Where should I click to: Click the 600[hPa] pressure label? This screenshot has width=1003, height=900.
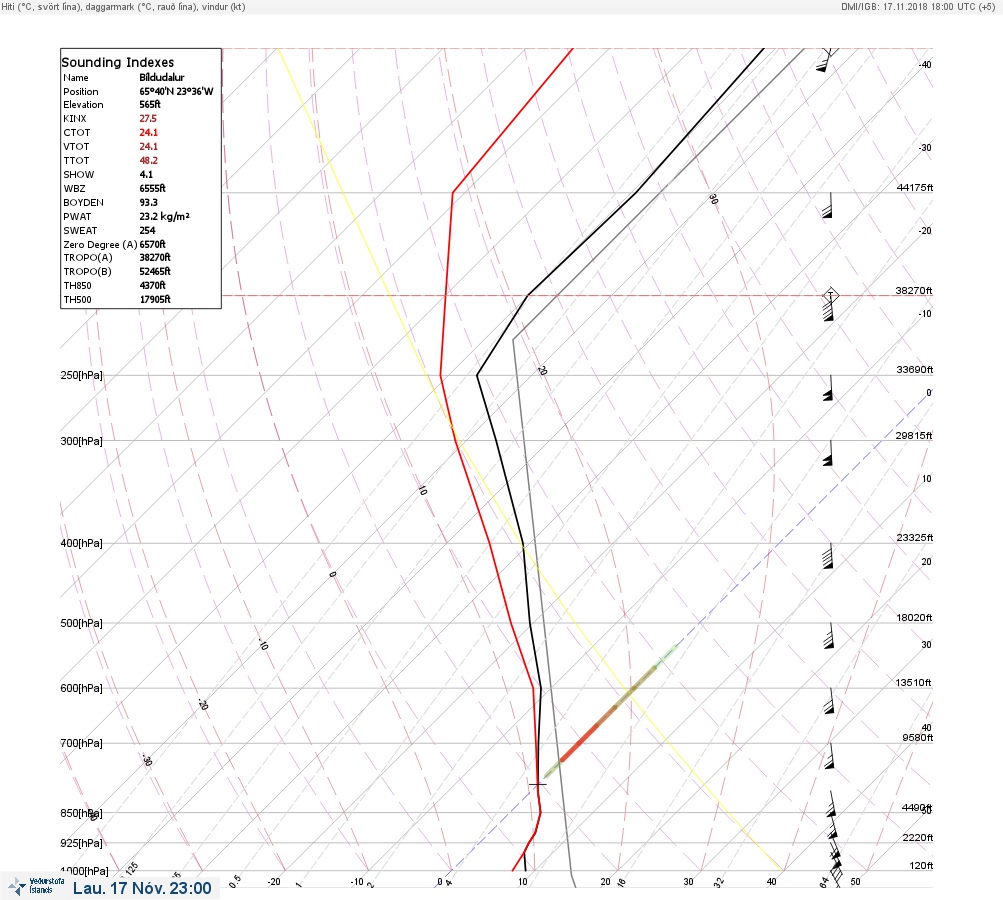[x=81, y=688]
